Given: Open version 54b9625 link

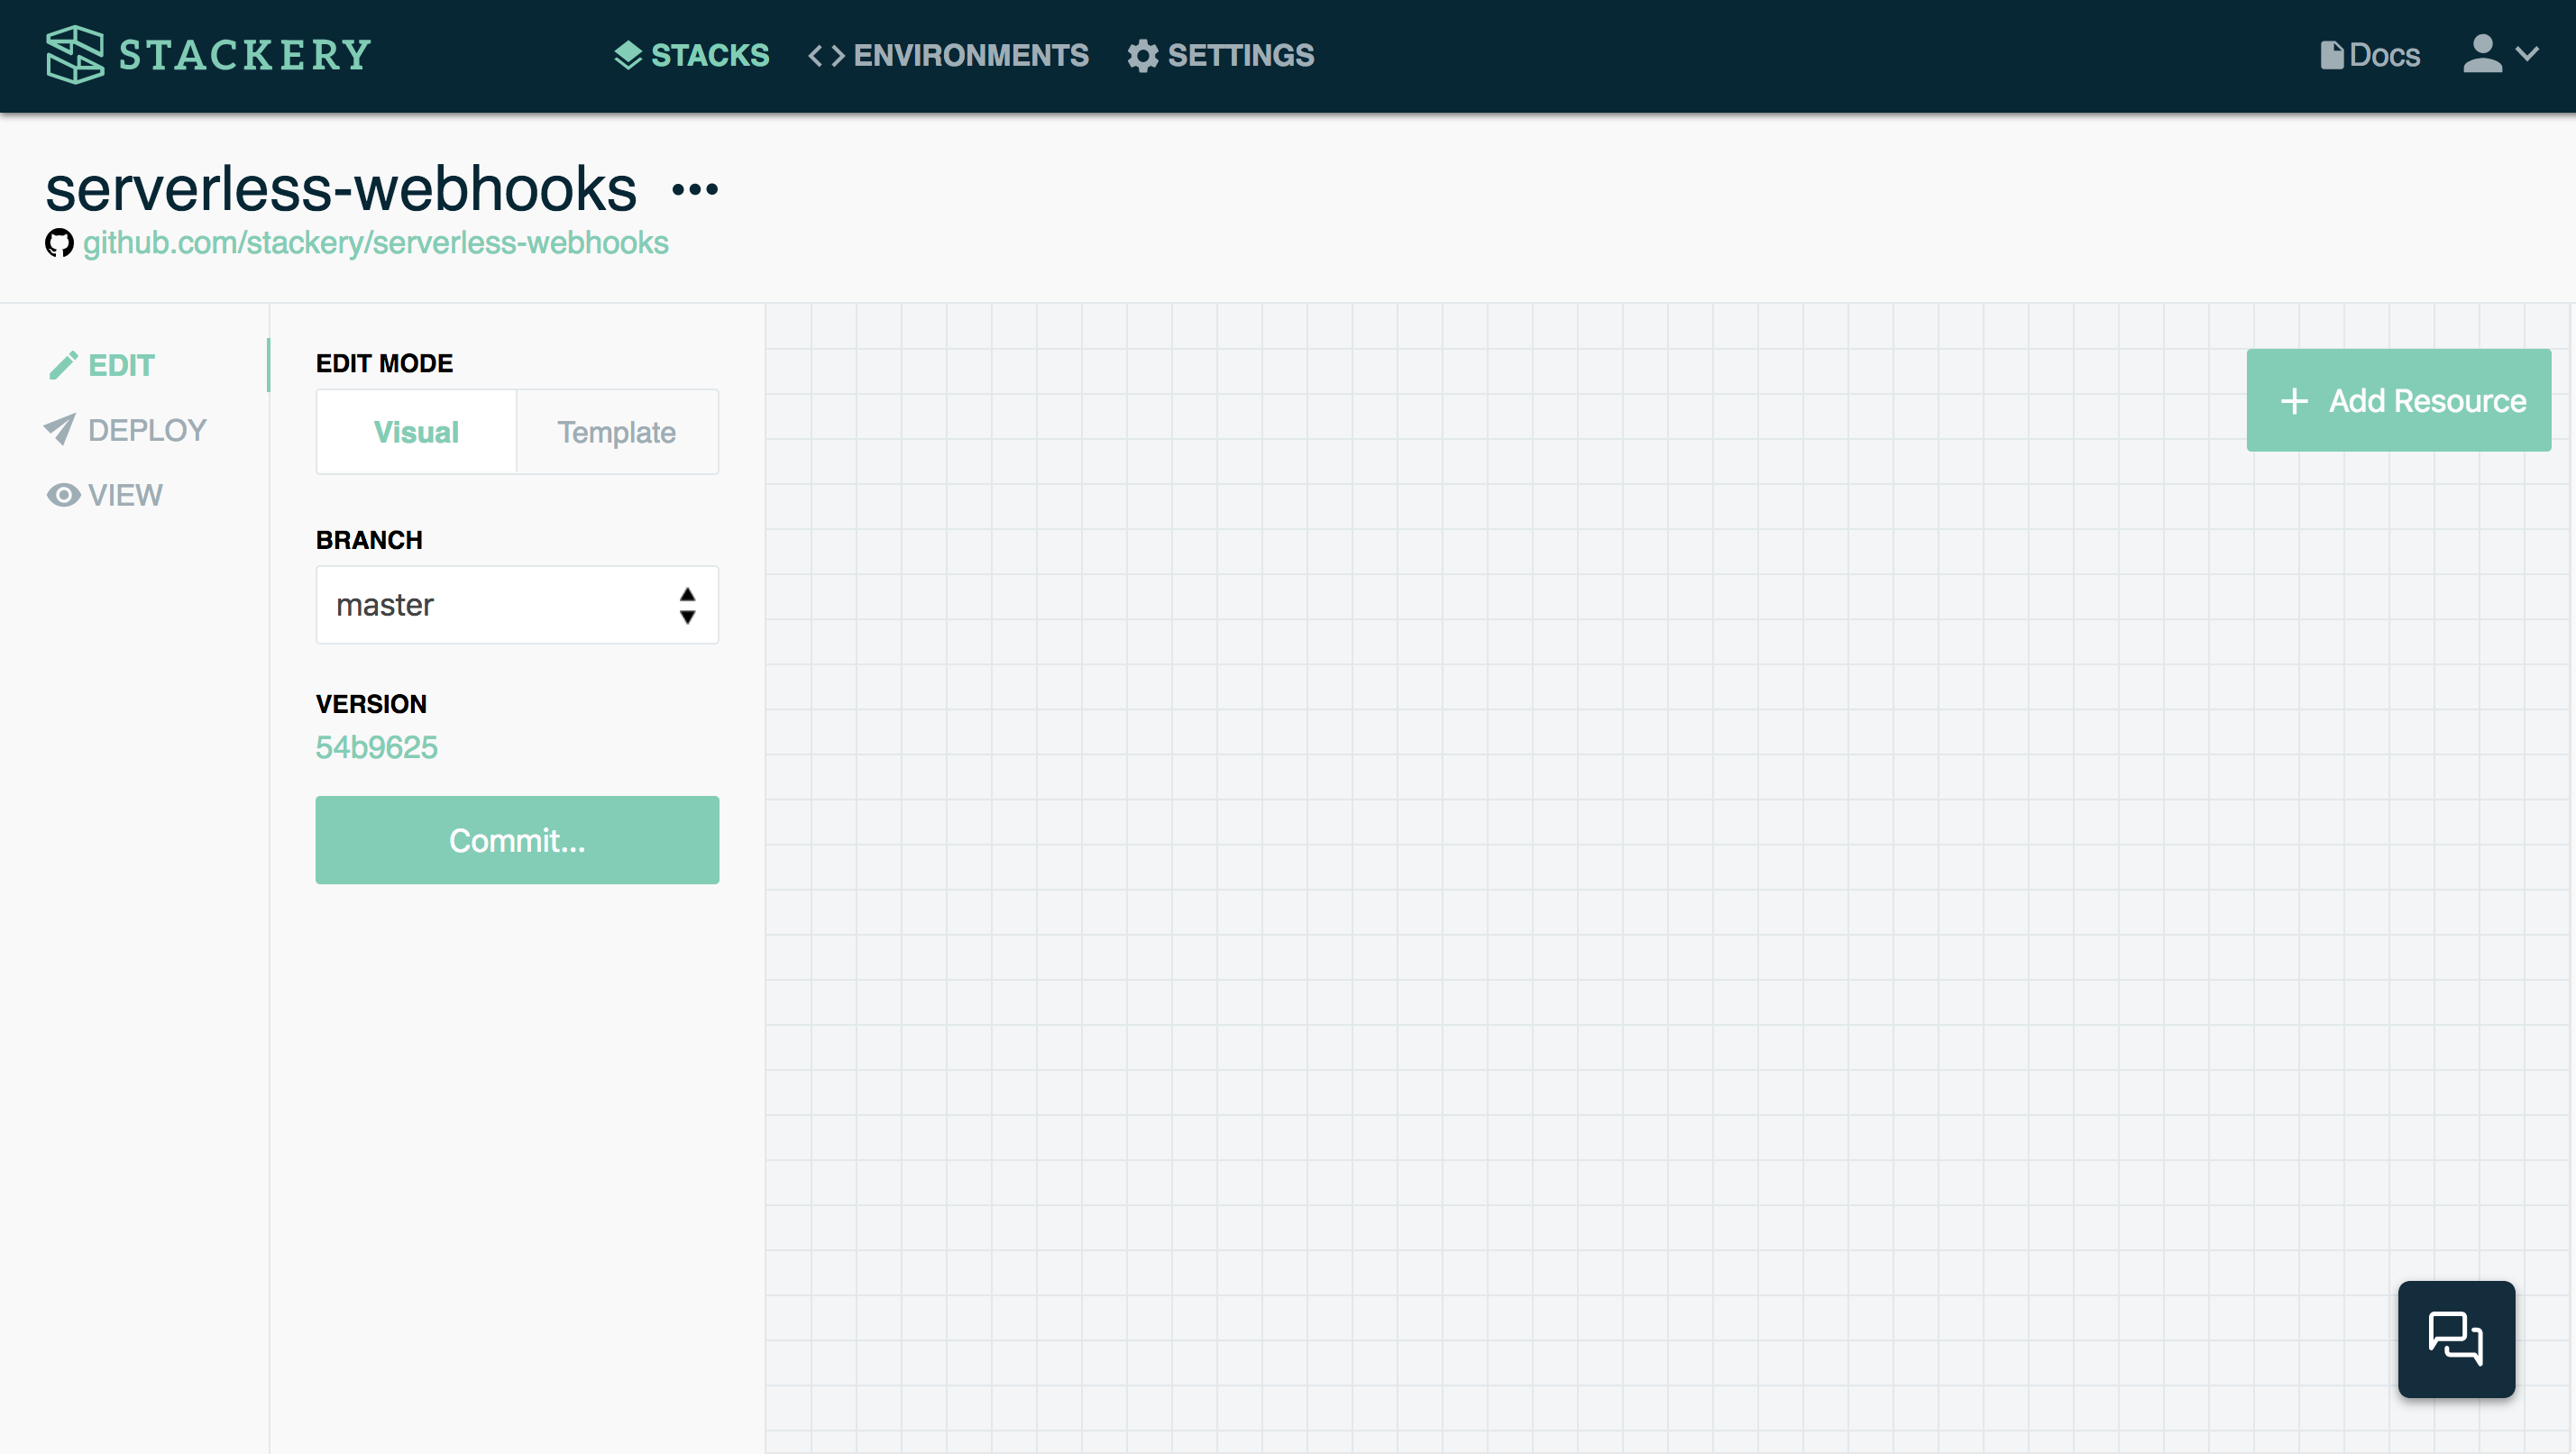Looking at the screenshot, I should point(377,747).
